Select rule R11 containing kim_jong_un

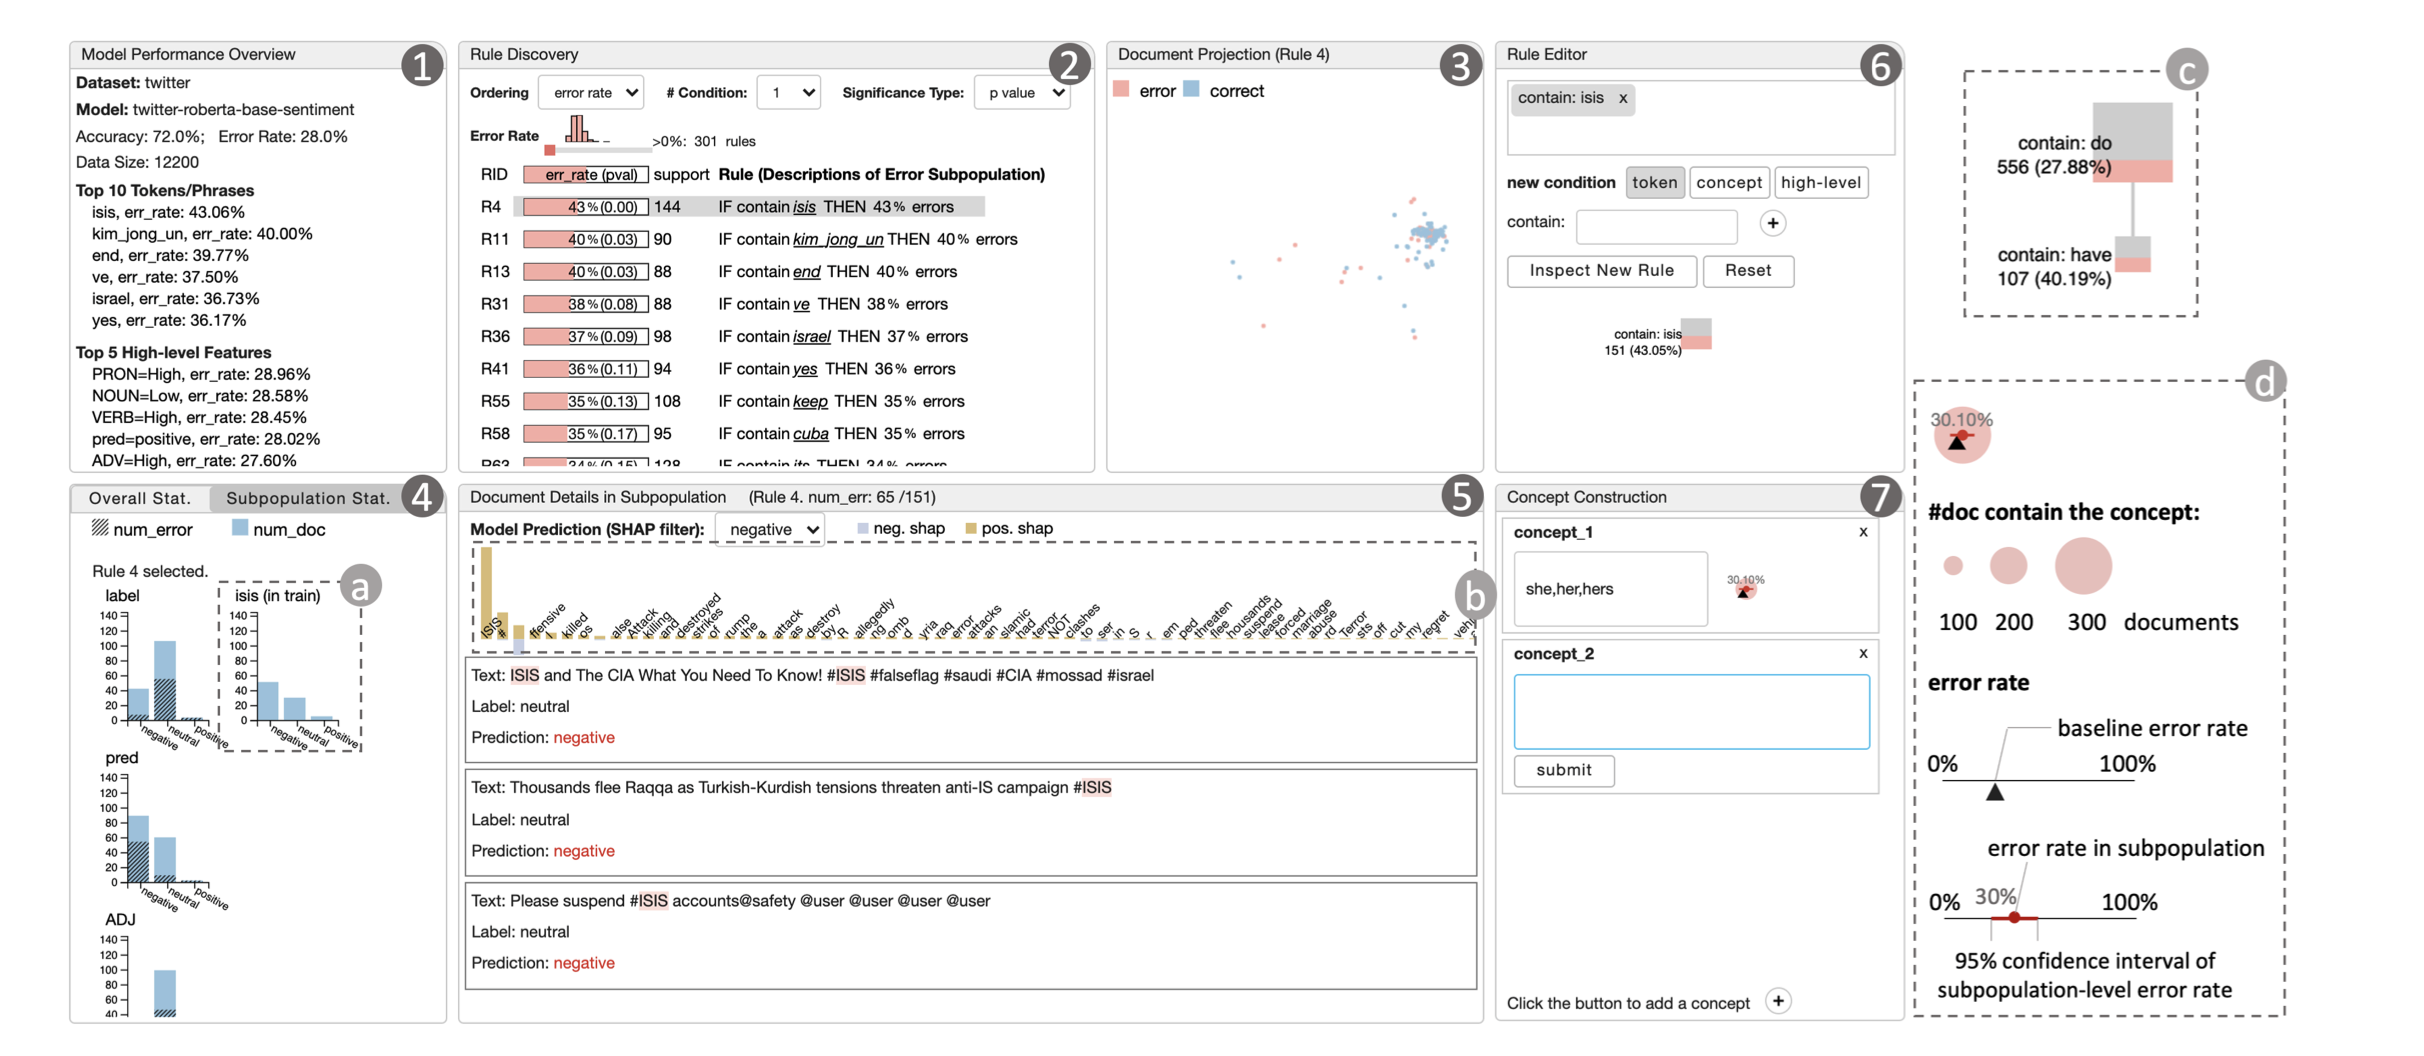[750, 239]
